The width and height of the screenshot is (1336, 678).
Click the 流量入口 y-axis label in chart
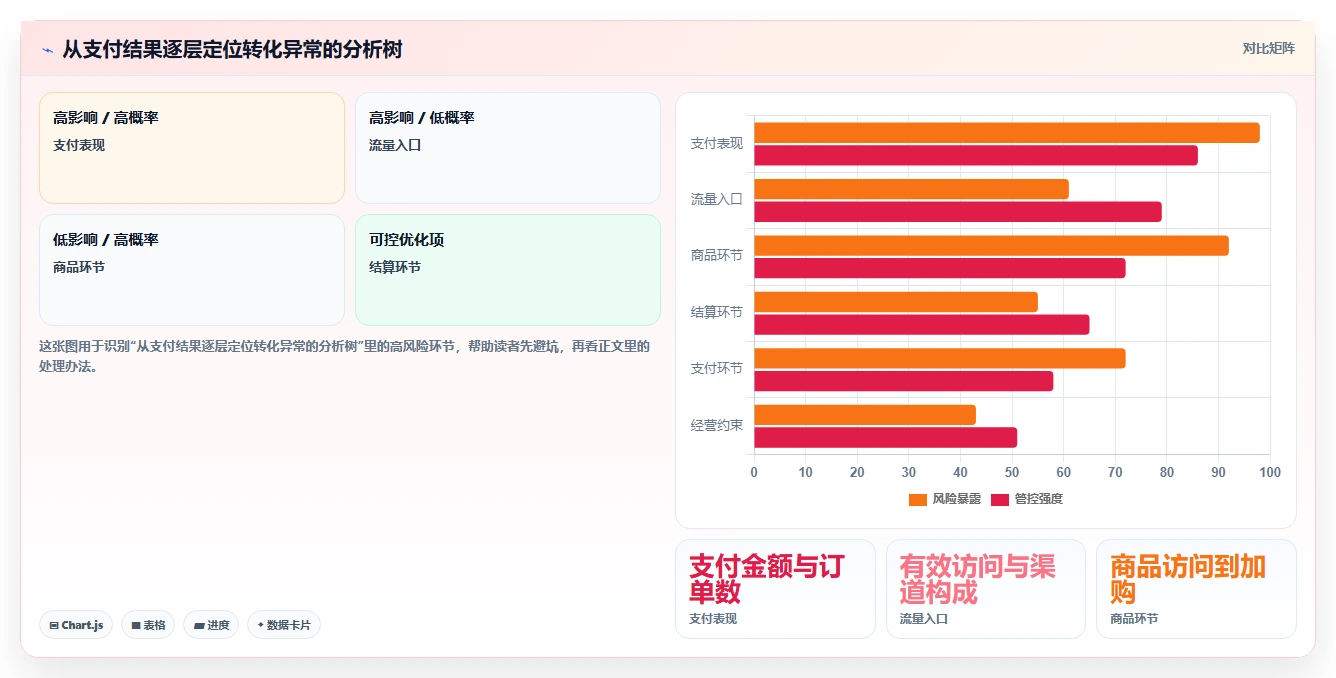click(717, 200)
